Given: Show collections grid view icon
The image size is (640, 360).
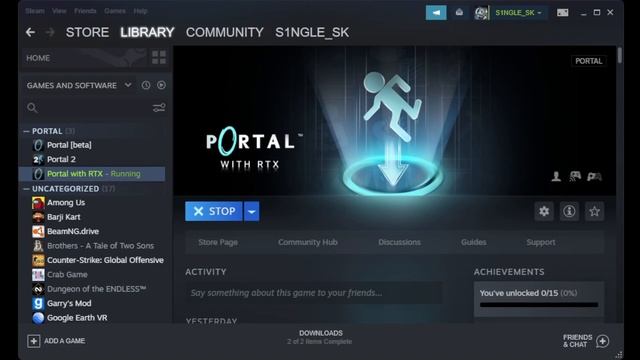Looking at the screenshot, I should pyautogui.click(x=159, y=58).
